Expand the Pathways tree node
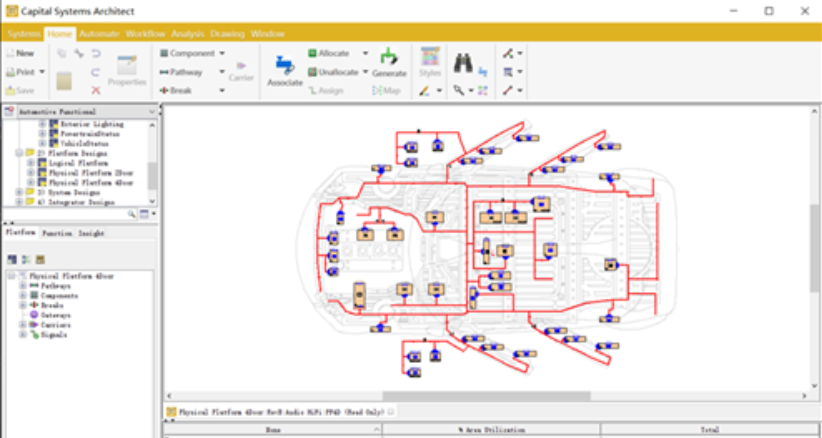This screenshot has height=438, width=822. tap(22, 286)
